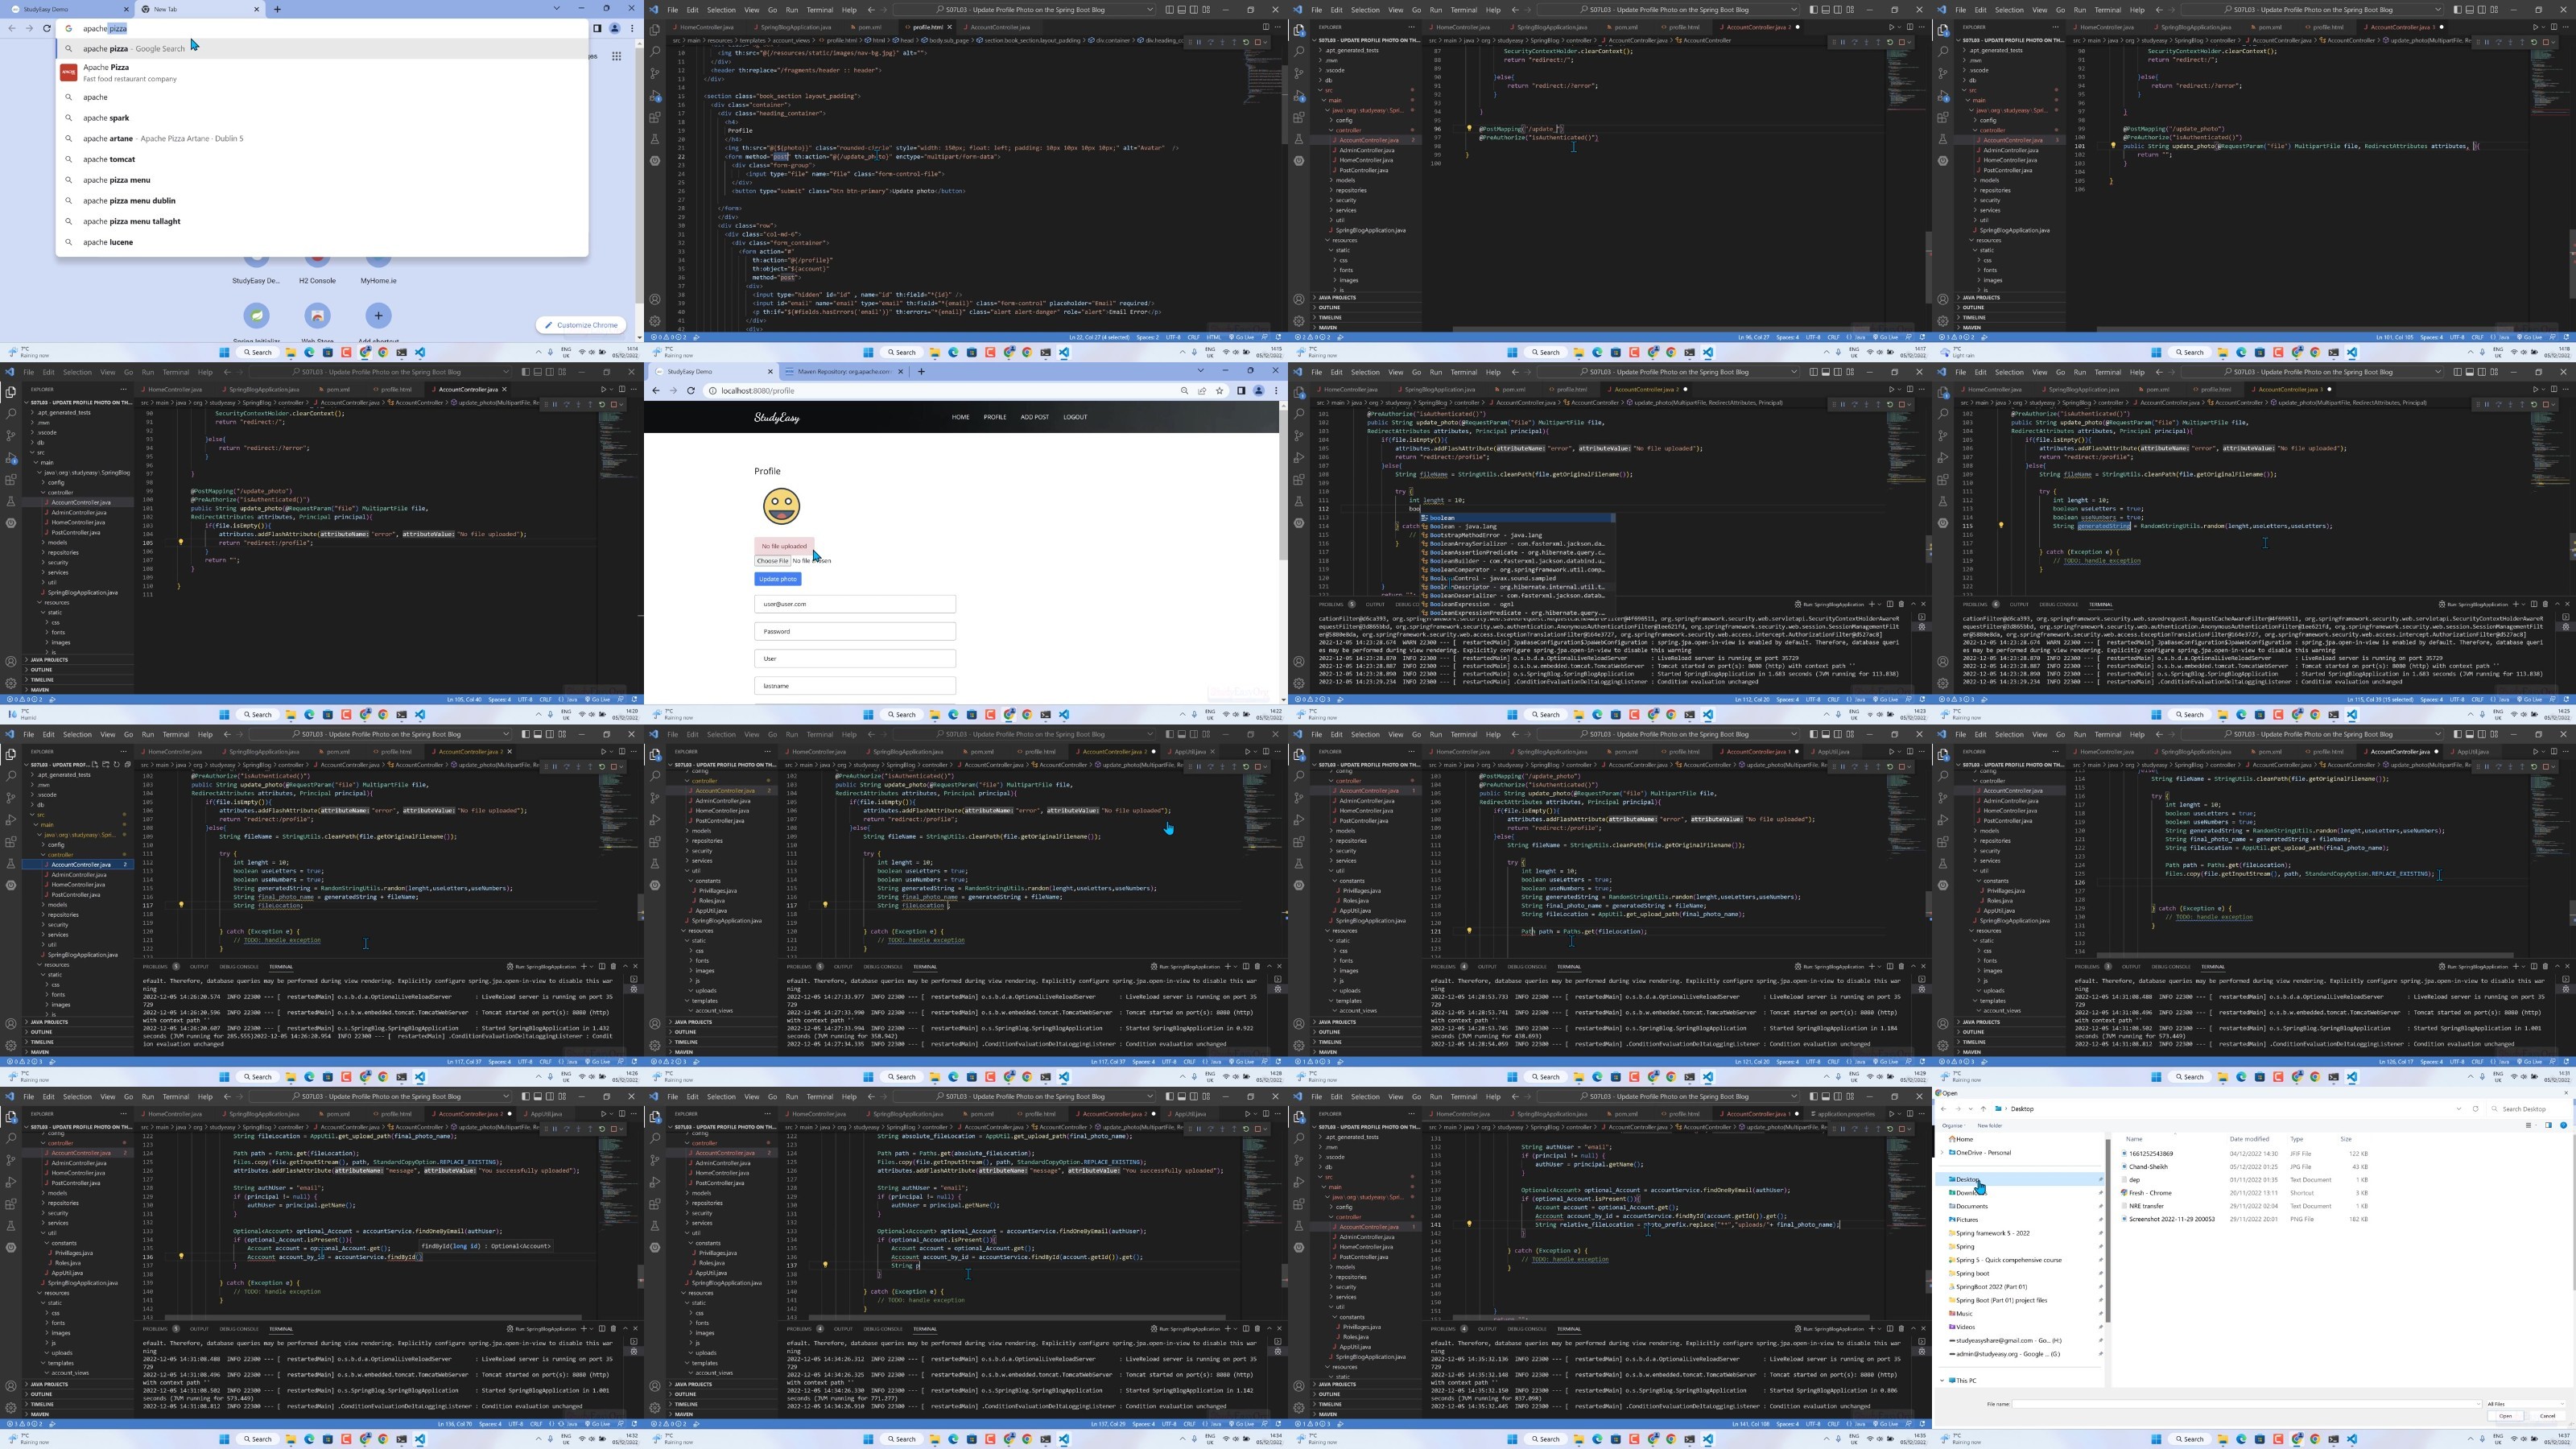Open tab search chevron in localhost profile window

point(1201,372)
